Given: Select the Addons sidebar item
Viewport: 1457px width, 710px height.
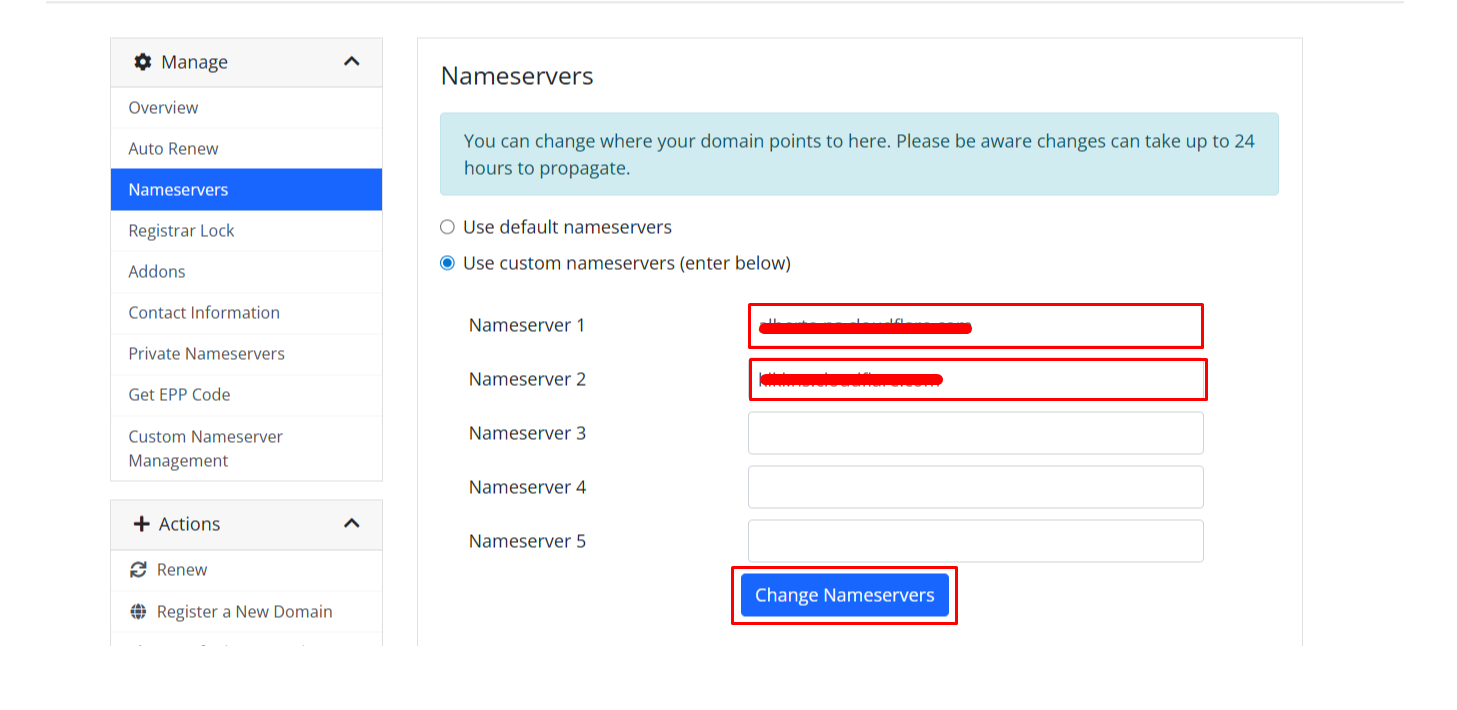Looking at the screenshot, I should click(x=157, y=272).
